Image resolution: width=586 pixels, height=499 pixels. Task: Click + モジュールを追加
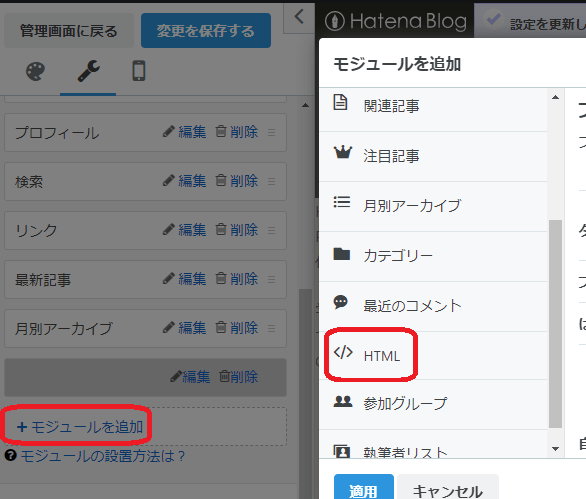coord(80,427)
